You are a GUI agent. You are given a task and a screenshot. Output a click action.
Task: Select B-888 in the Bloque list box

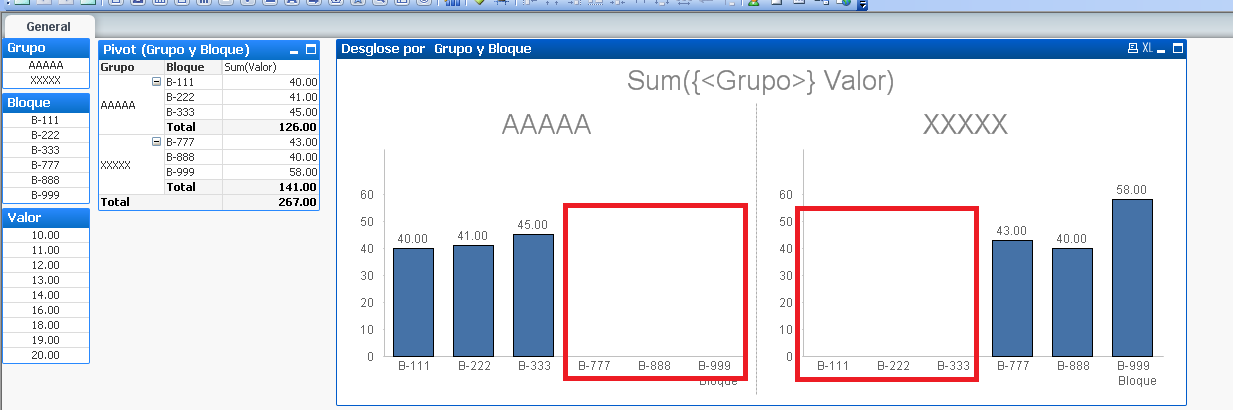tap(46, 179)
